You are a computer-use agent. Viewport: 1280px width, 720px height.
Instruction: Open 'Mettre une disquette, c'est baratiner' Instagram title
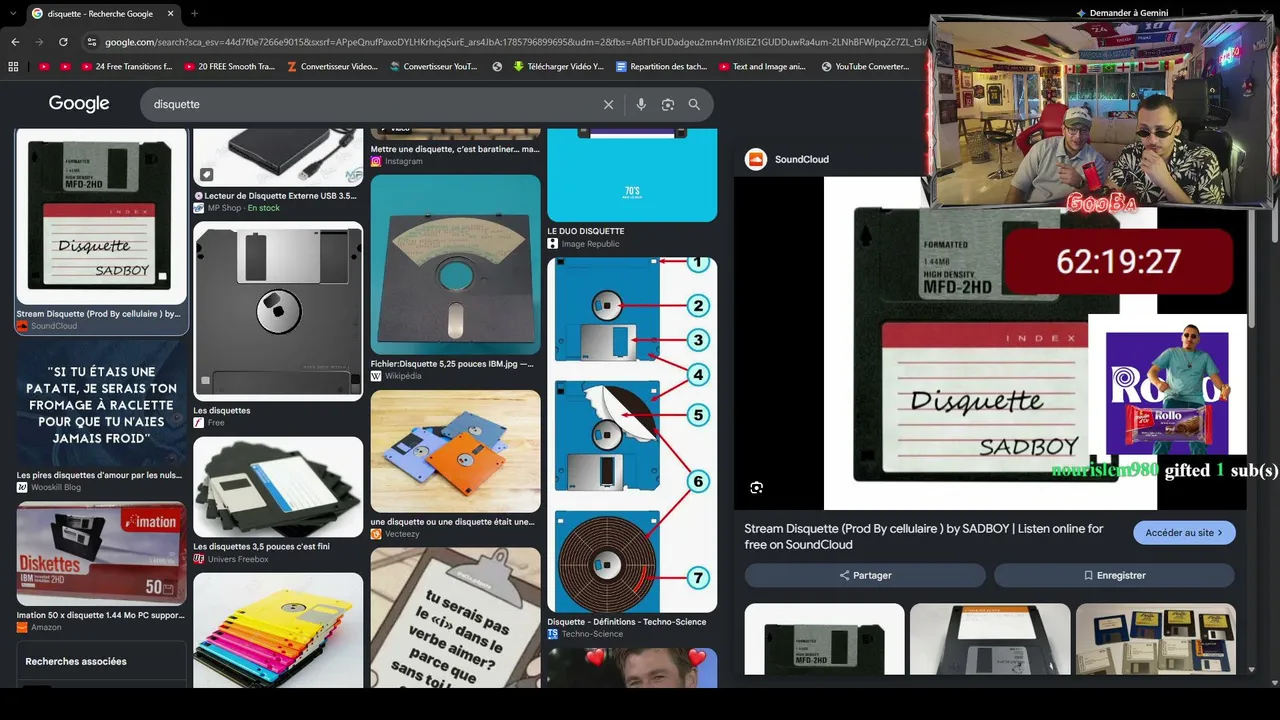click(x=455, y=149)
